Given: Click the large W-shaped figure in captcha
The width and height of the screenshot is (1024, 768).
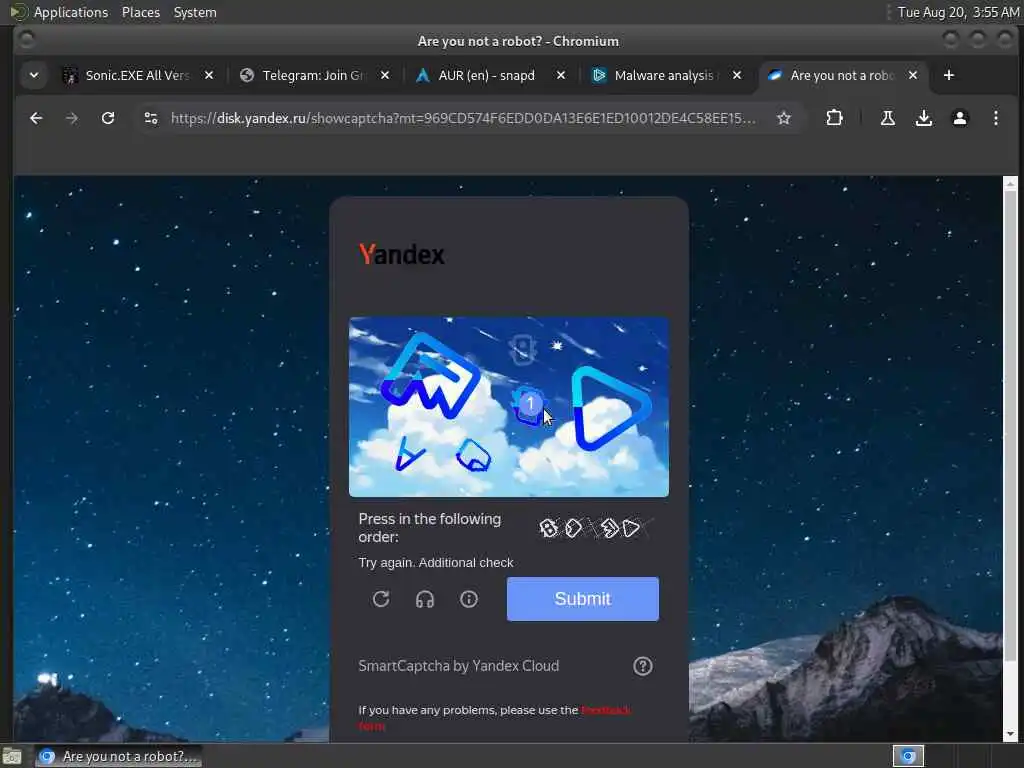Looking at the screenshot, I should tap(431, 376).
